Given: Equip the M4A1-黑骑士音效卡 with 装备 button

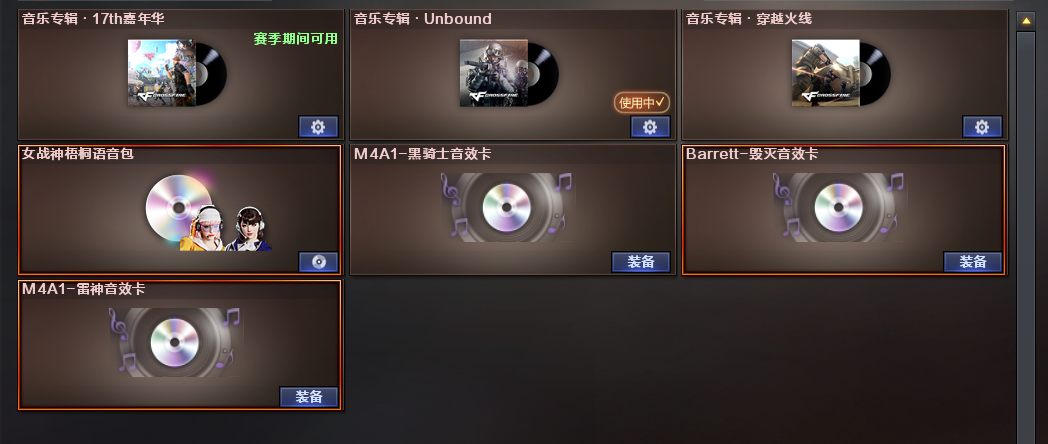Looking at the screenshot, I should pos(640,262).
